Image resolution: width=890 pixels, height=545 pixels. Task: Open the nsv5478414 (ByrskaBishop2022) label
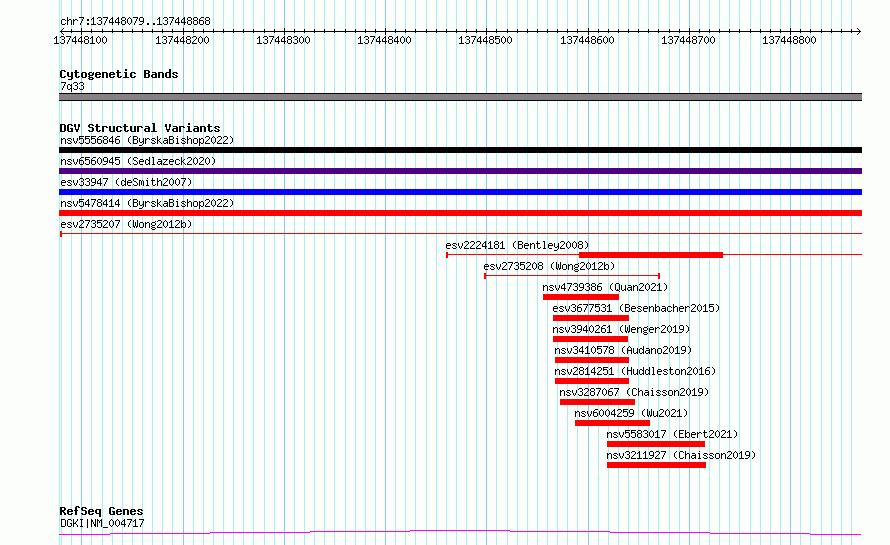coord(147,203)
